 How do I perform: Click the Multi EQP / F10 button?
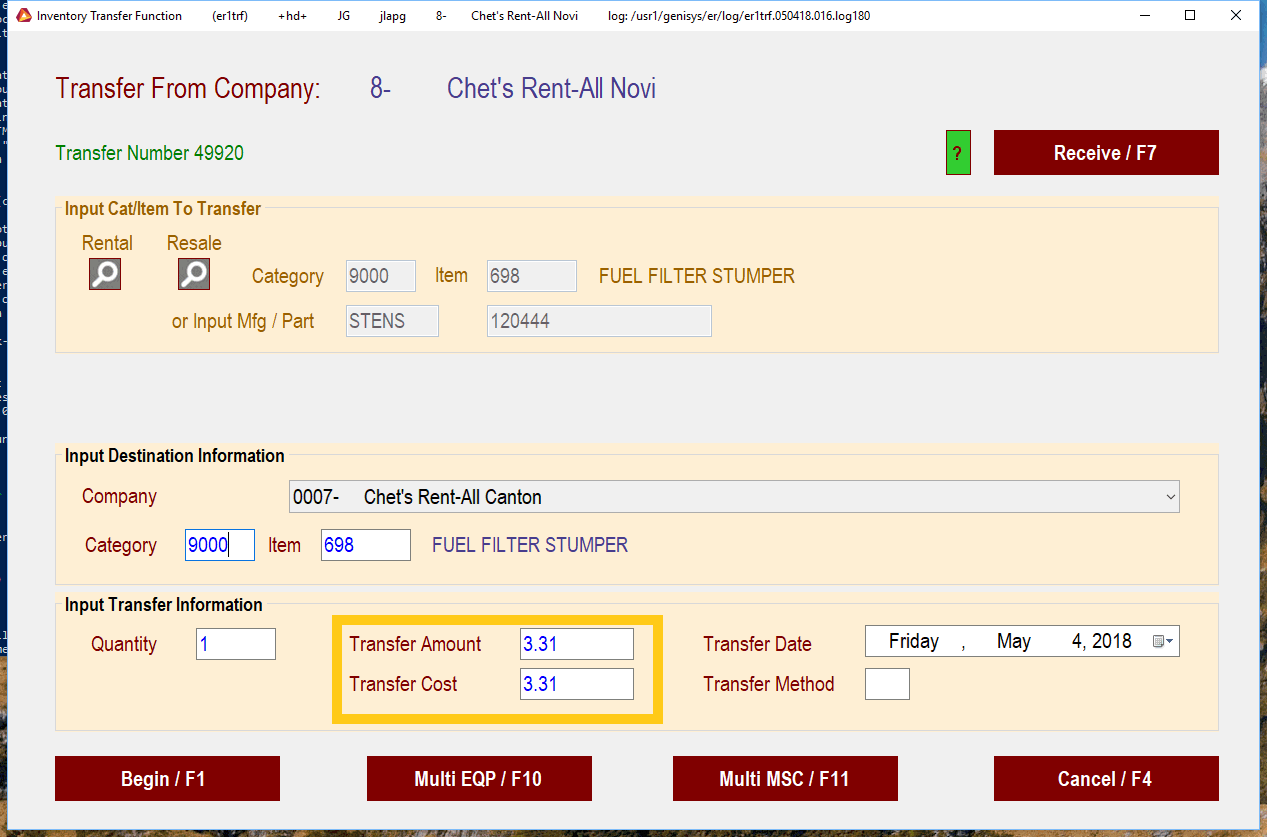click(x=479, y=778)
